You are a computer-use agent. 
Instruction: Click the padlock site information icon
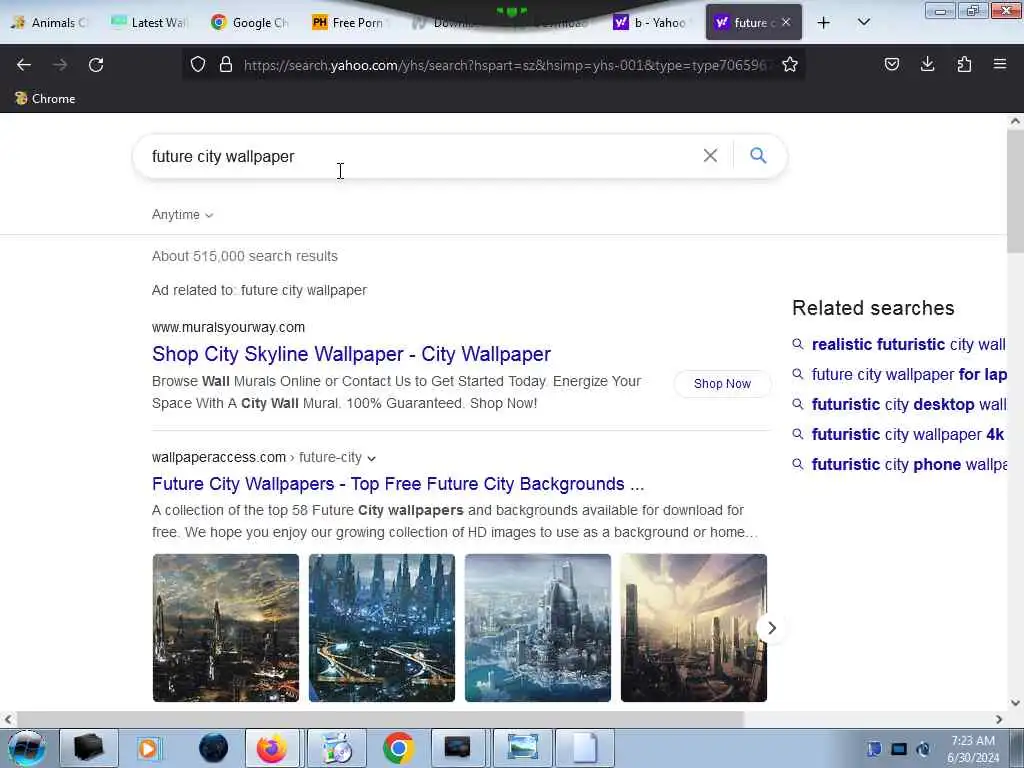pyautogui.click(x=226, y=64)
